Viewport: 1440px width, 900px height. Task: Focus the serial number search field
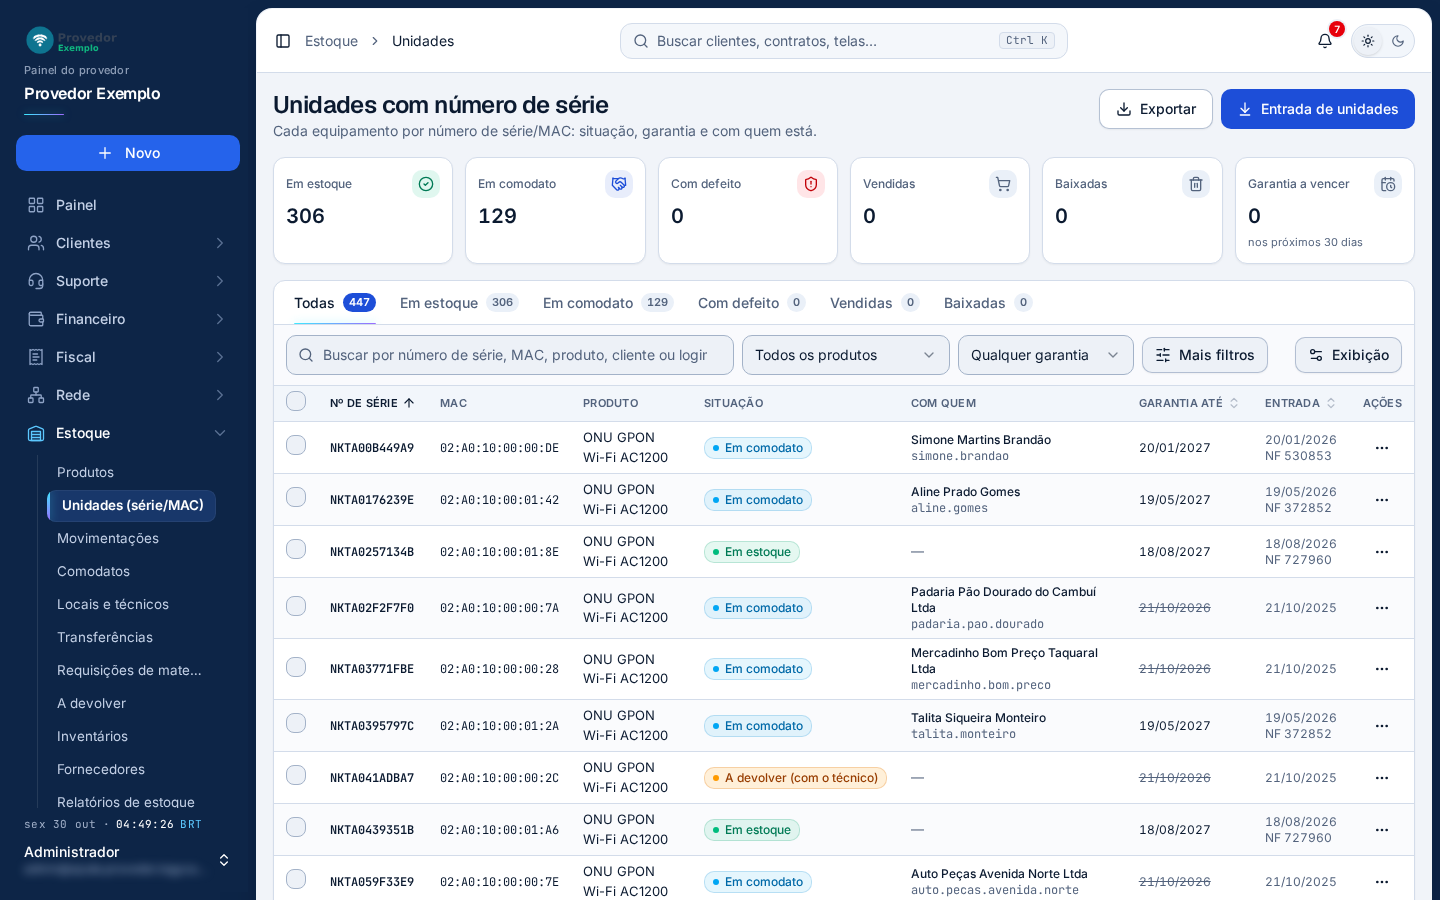(510, 355)
